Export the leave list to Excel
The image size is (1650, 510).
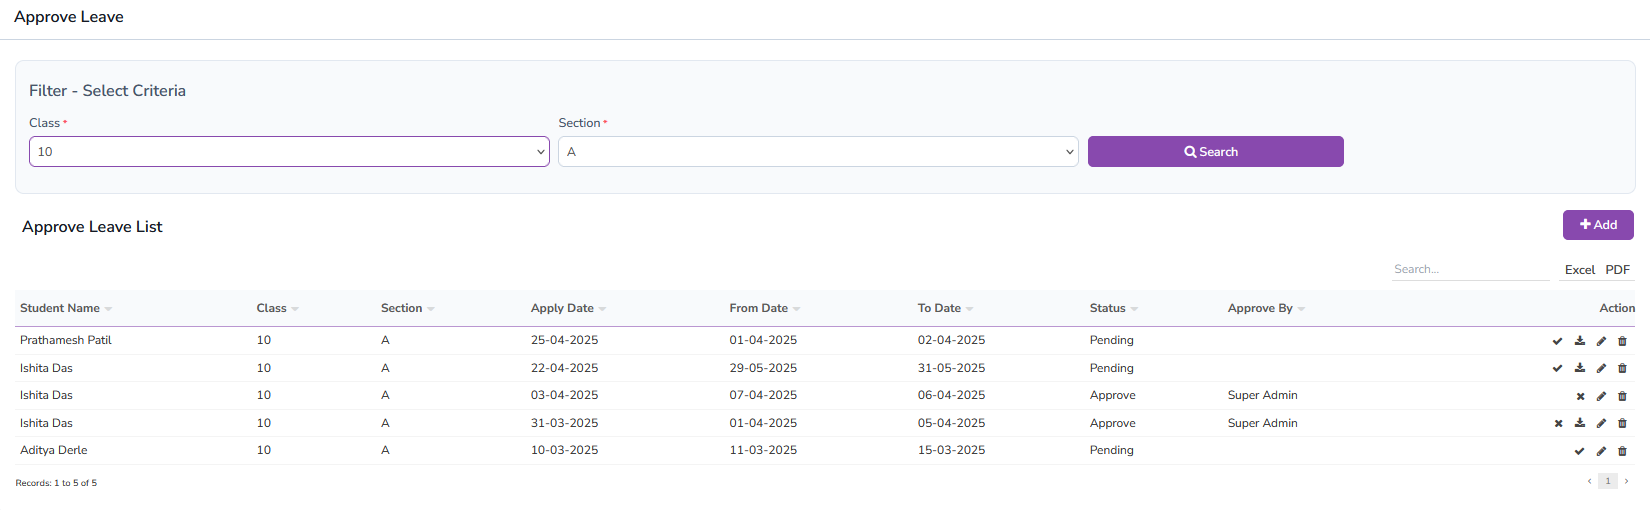click(1579, 270)
